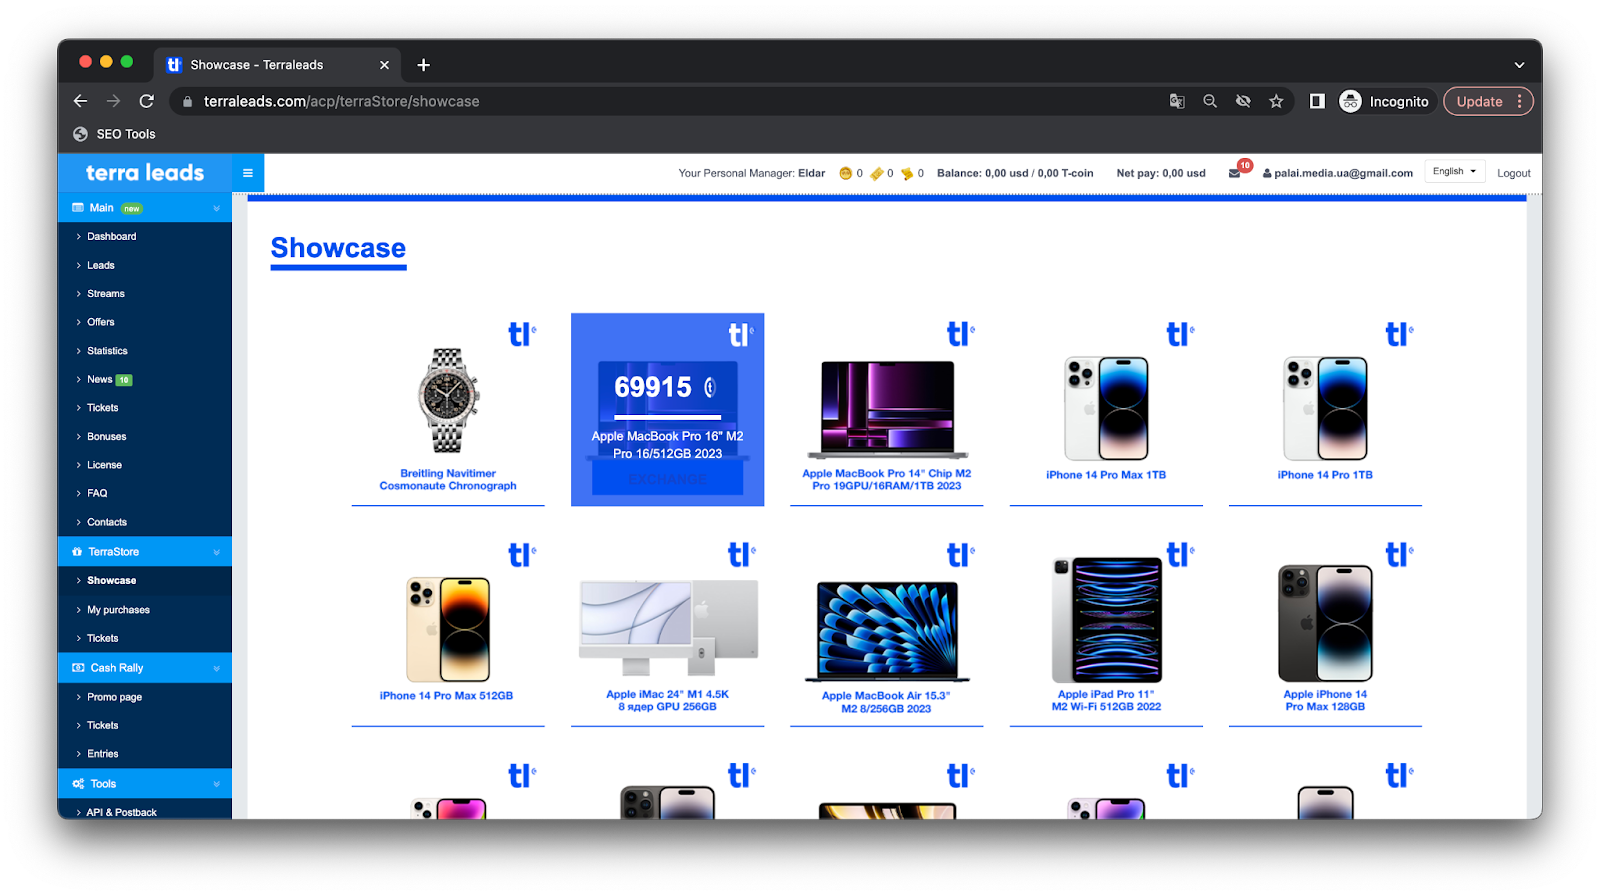Viewport: 1600px width, 895px height.
Task: Open My purchases in sidebar
Action: [118, 610]
